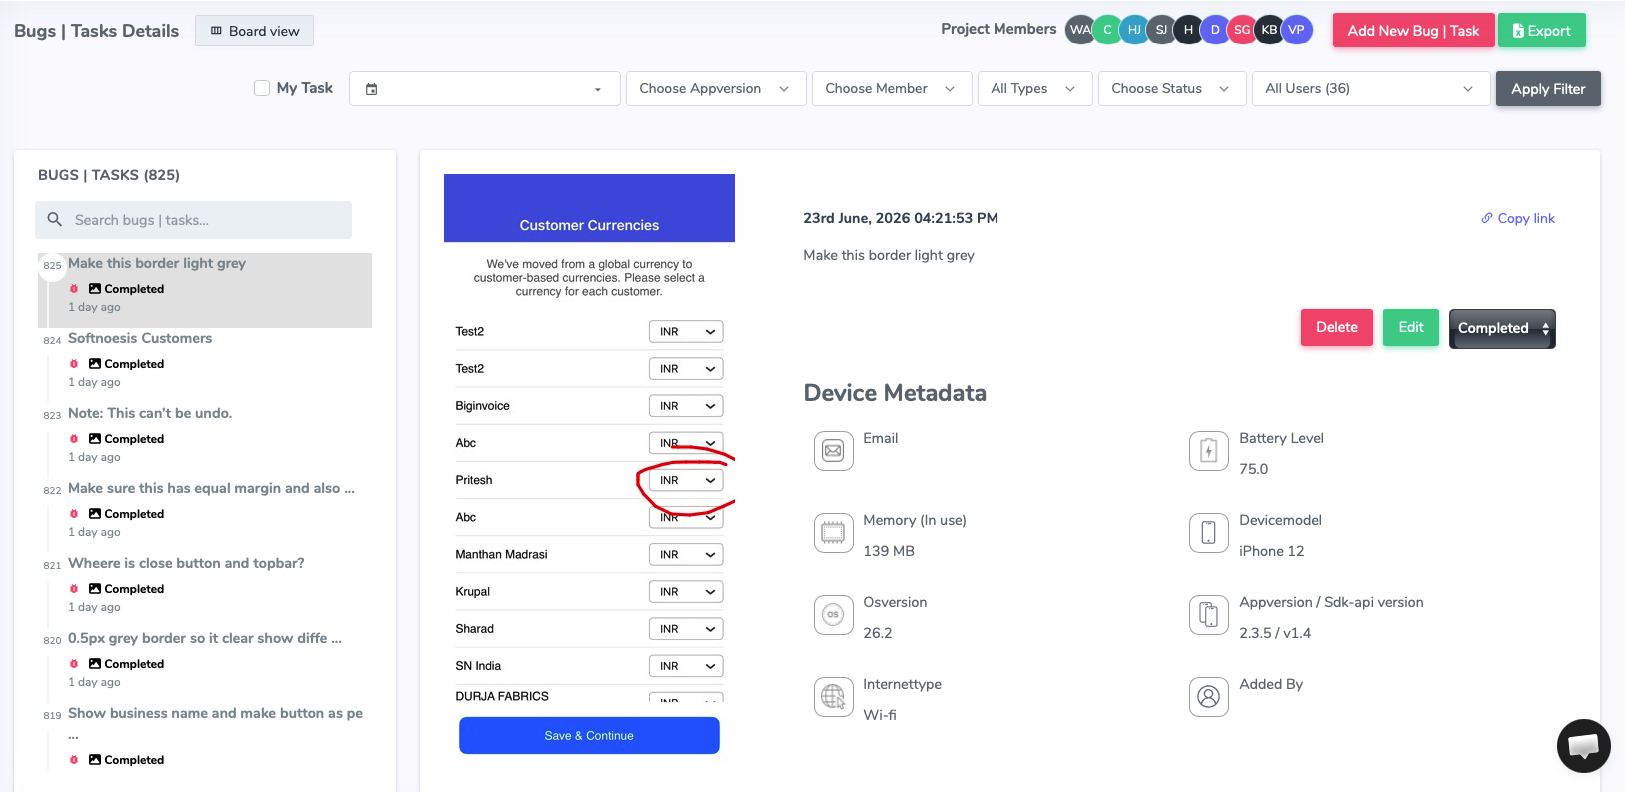Open All Types dropdown
1625x792 pixels.
pyautogui.click(x=1035, y=89)
